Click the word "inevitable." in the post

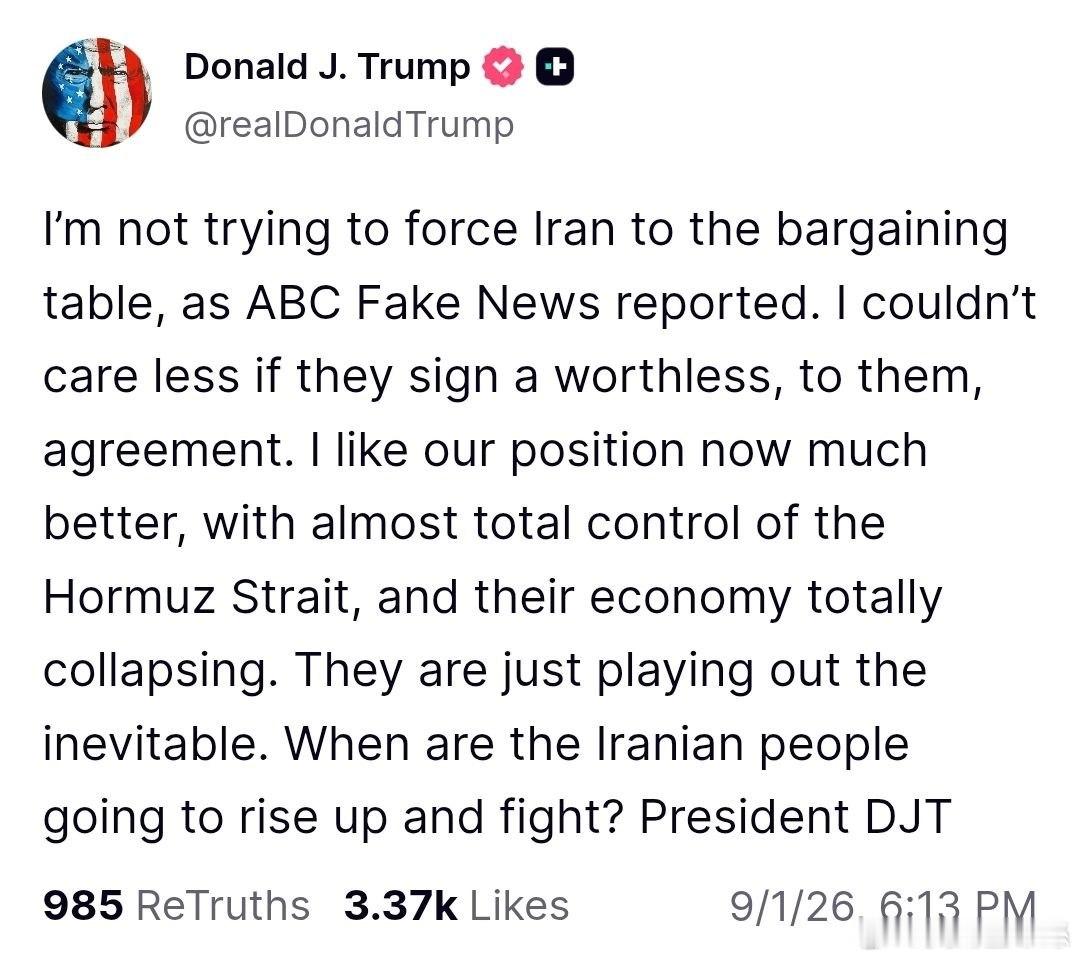tap(156, 744)
